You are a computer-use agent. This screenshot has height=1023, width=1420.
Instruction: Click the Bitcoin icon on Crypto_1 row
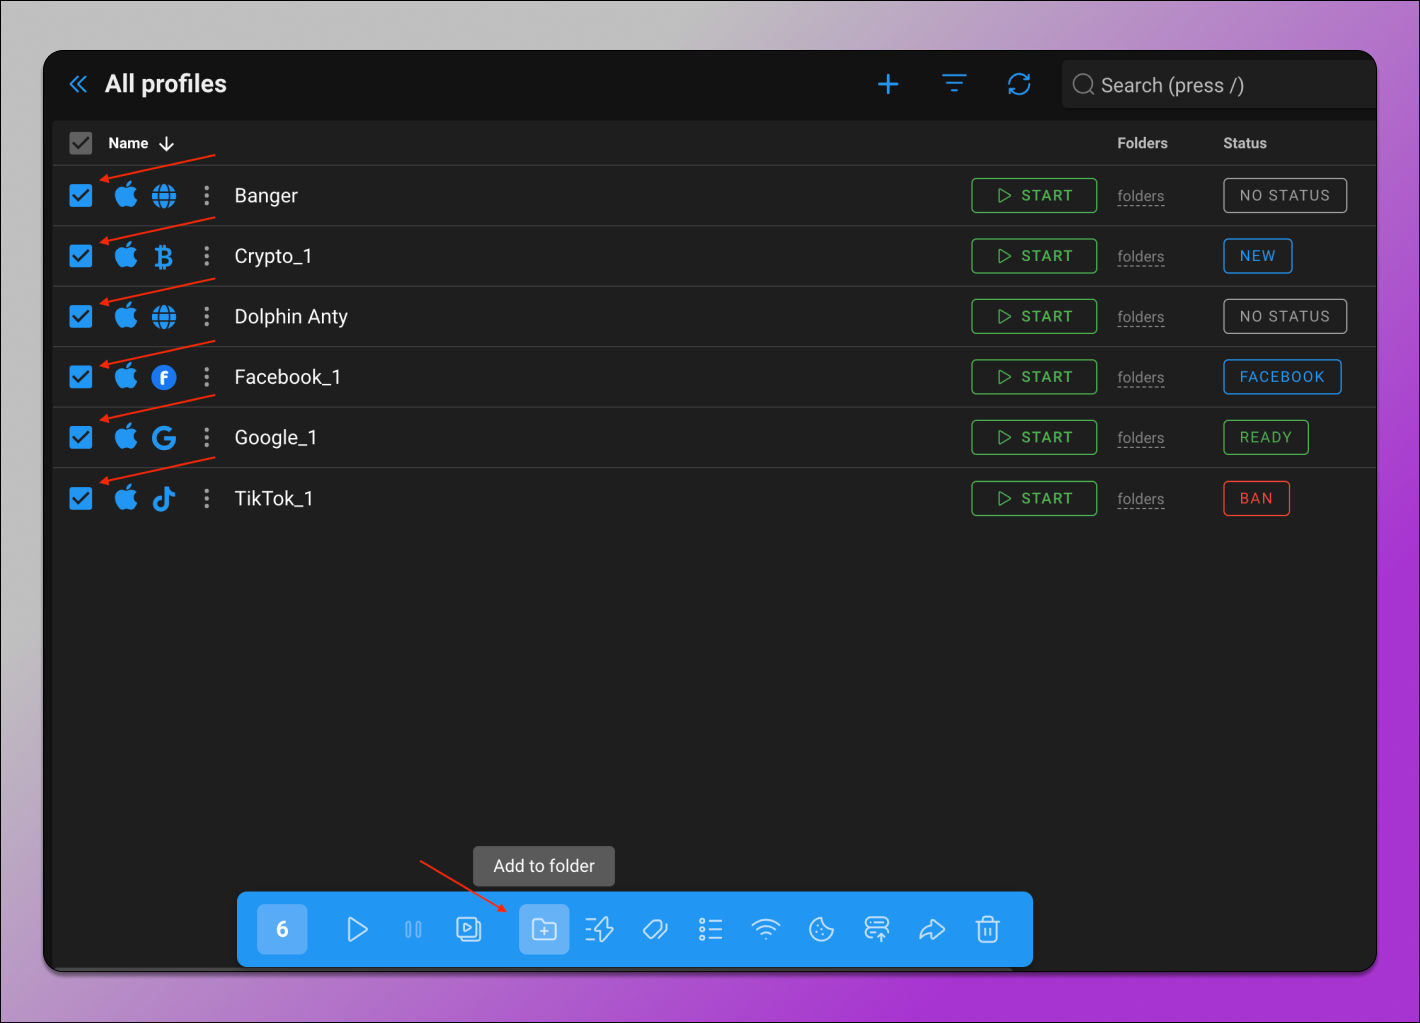(x=164, y=257)
